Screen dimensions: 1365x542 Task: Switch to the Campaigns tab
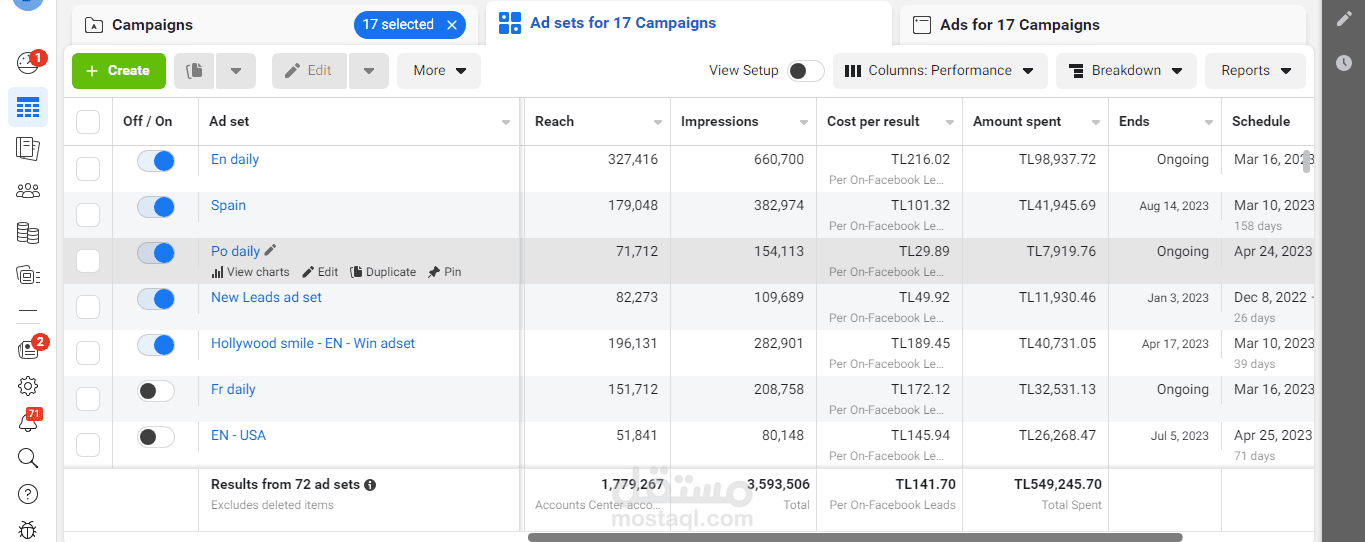tap(275, 25)
